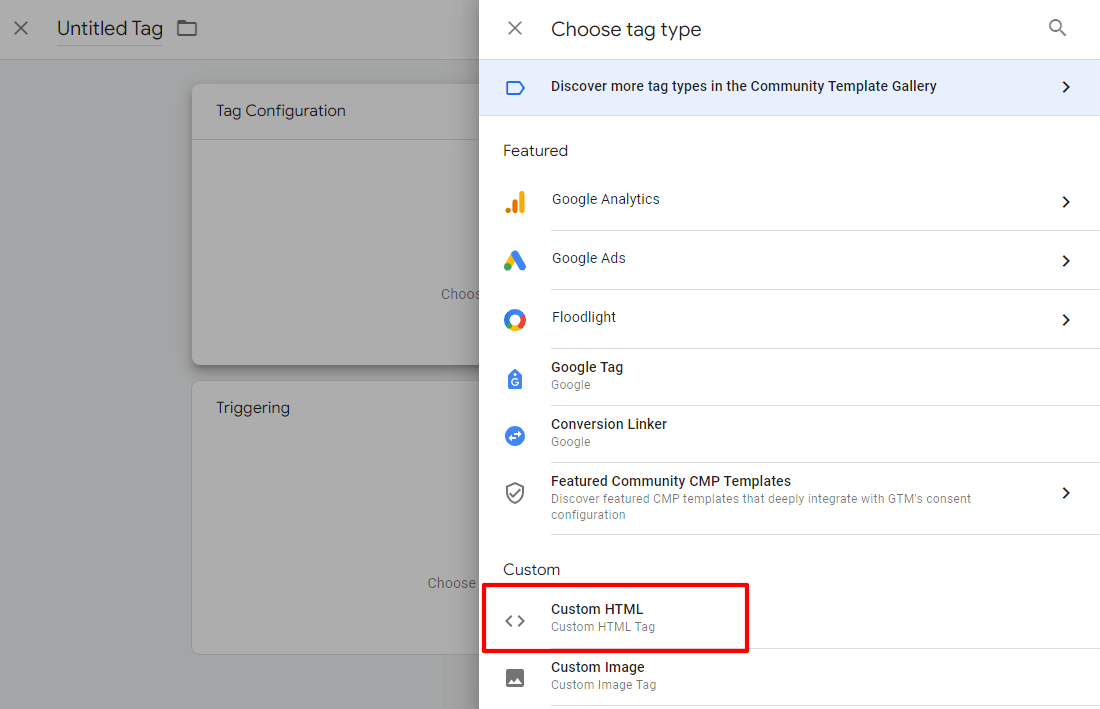1100x709 pixels.
Task: Click the Google Tag blue icon
Action: pos(515,378)
